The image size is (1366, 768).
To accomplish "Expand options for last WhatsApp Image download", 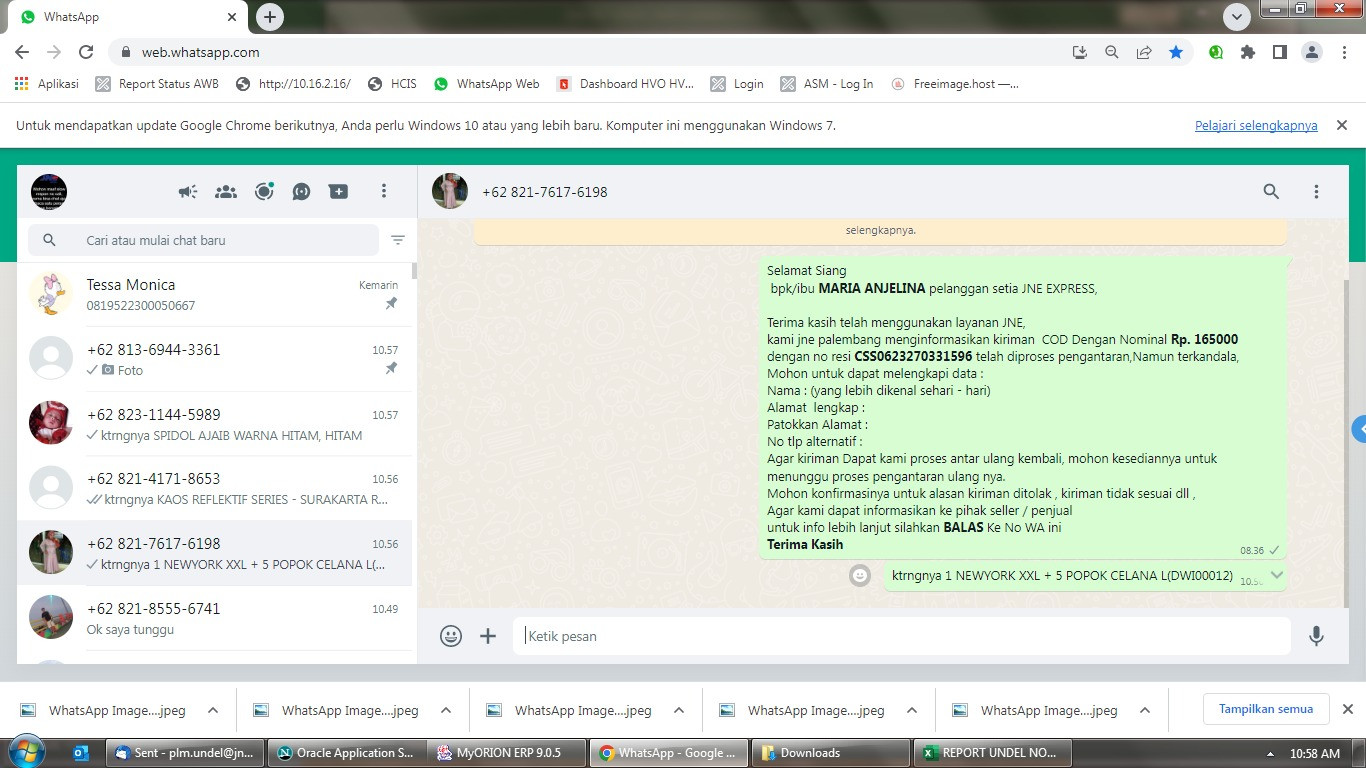I will pyautogui.click(x=1145, y=711).
